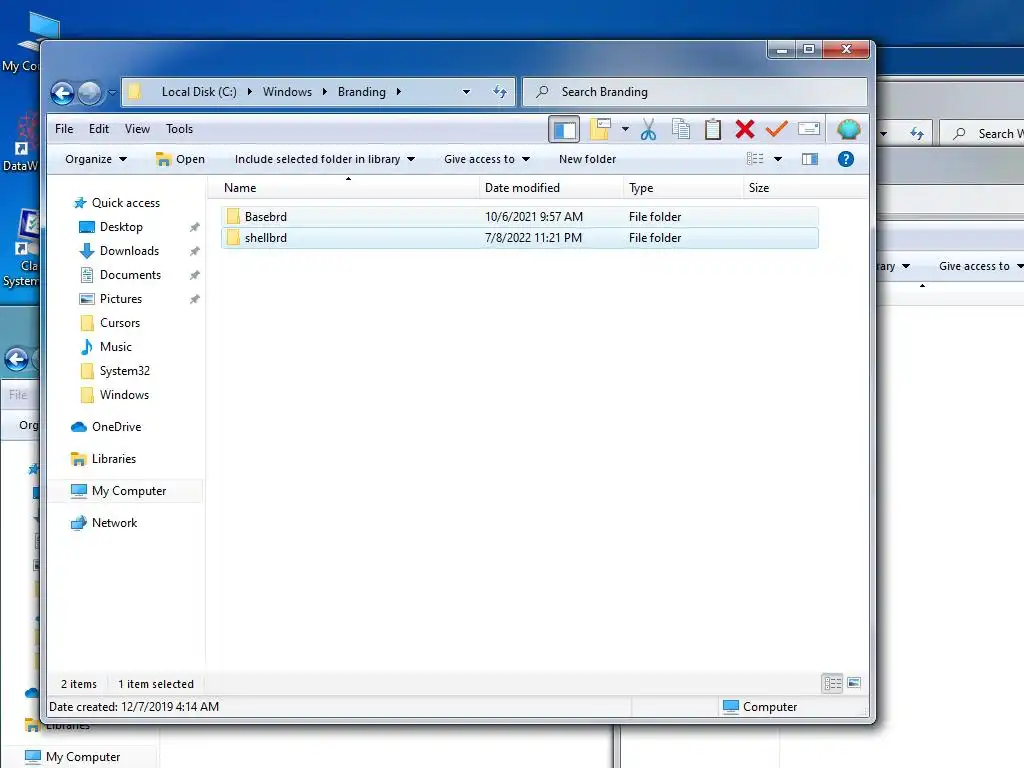The height and width of the screenshot is (768, 1024).
Task: Open Include selected folder in library menu
Action: coord(325,159)
